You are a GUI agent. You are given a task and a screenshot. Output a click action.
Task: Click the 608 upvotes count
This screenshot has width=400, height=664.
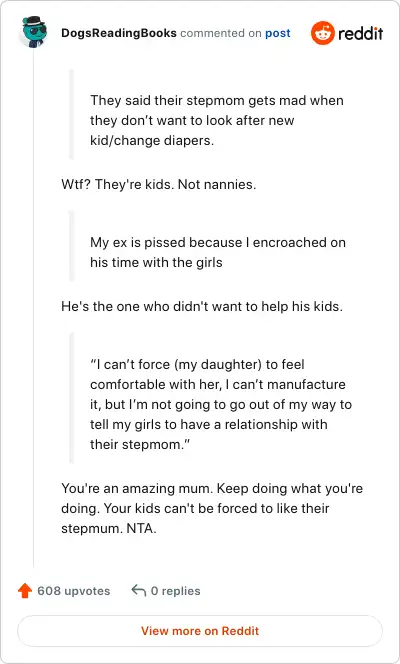[74, 591]
